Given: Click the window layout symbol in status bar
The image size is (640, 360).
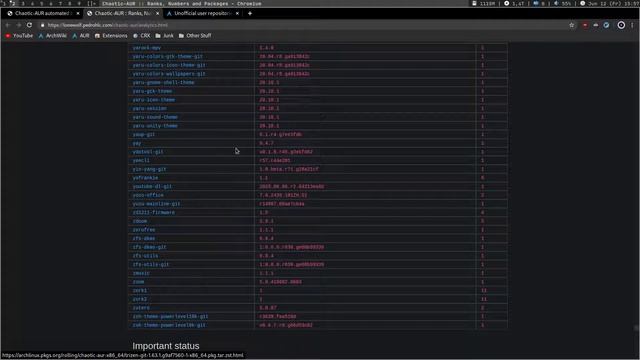Looking at the screenshot, I should [91, 3].
